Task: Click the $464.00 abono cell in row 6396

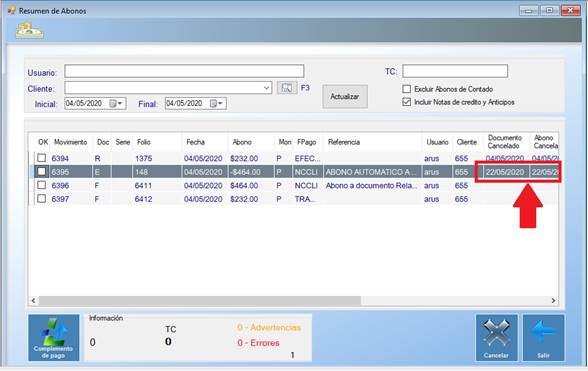Action: [244, 185]
